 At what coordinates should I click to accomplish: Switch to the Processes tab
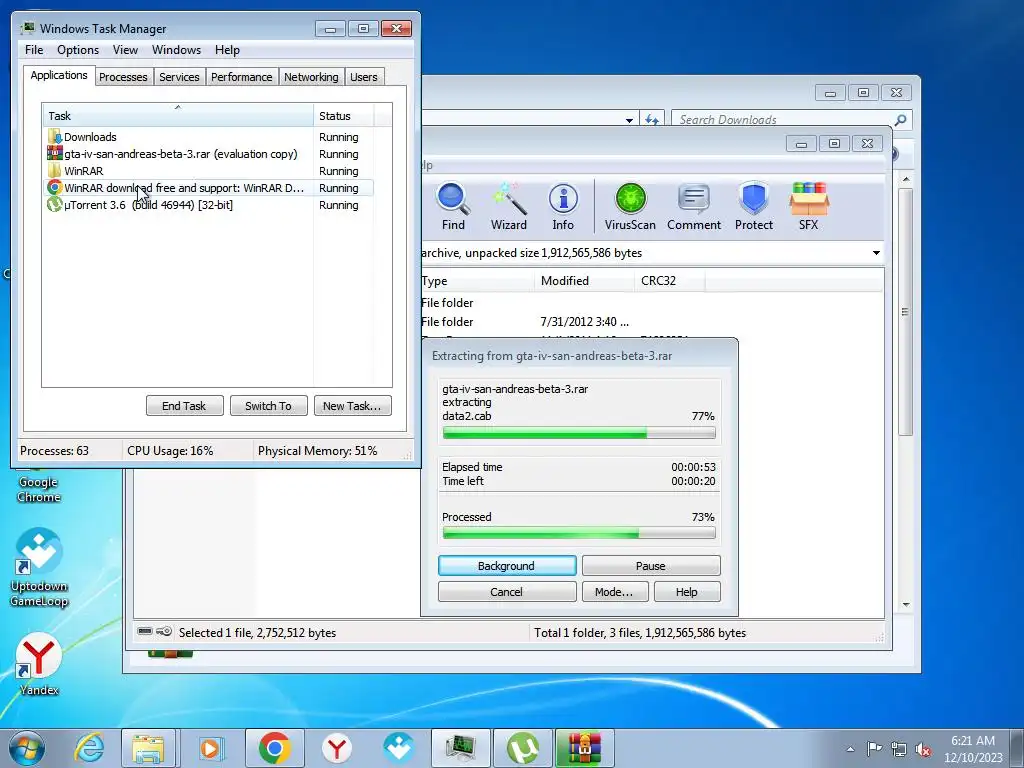[123, 77]
